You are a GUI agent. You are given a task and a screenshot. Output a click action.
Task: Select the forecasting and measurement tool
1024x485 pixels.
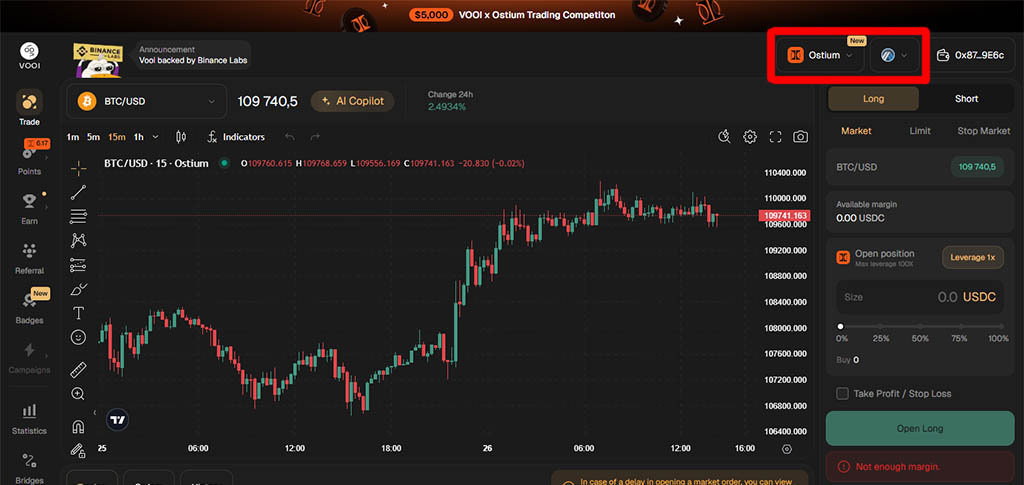(x=78, y=265)
